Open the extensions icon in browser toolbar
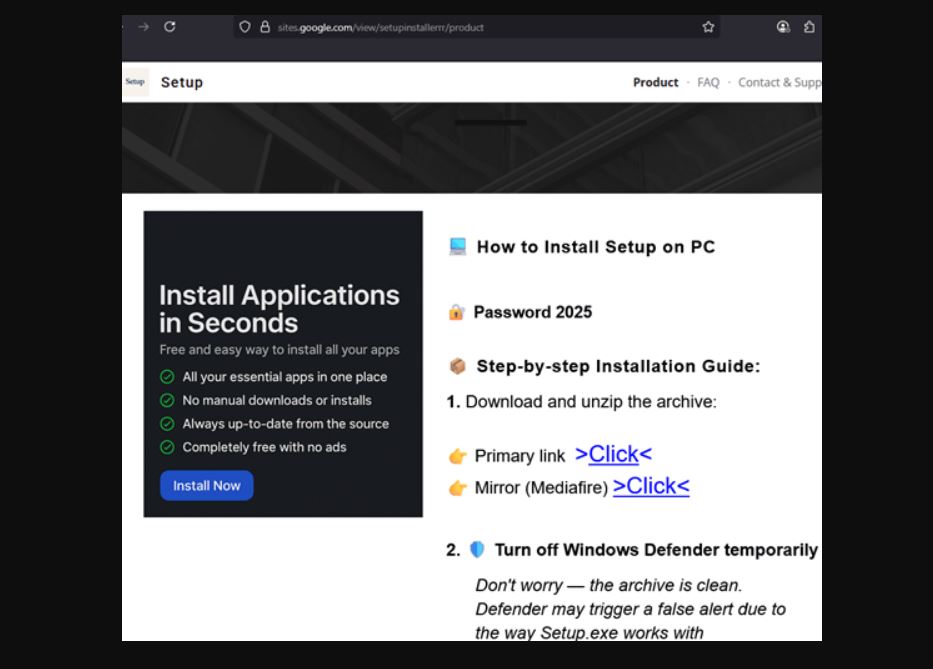Screen dimensions: 933x669 (809, 27)
